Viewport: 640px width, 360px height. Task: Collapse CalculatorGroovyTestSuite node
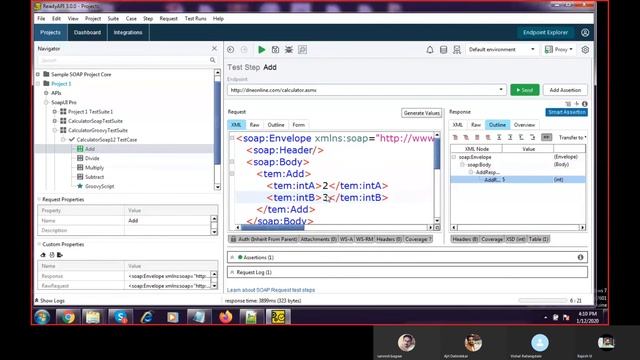[x=55, y=130]
